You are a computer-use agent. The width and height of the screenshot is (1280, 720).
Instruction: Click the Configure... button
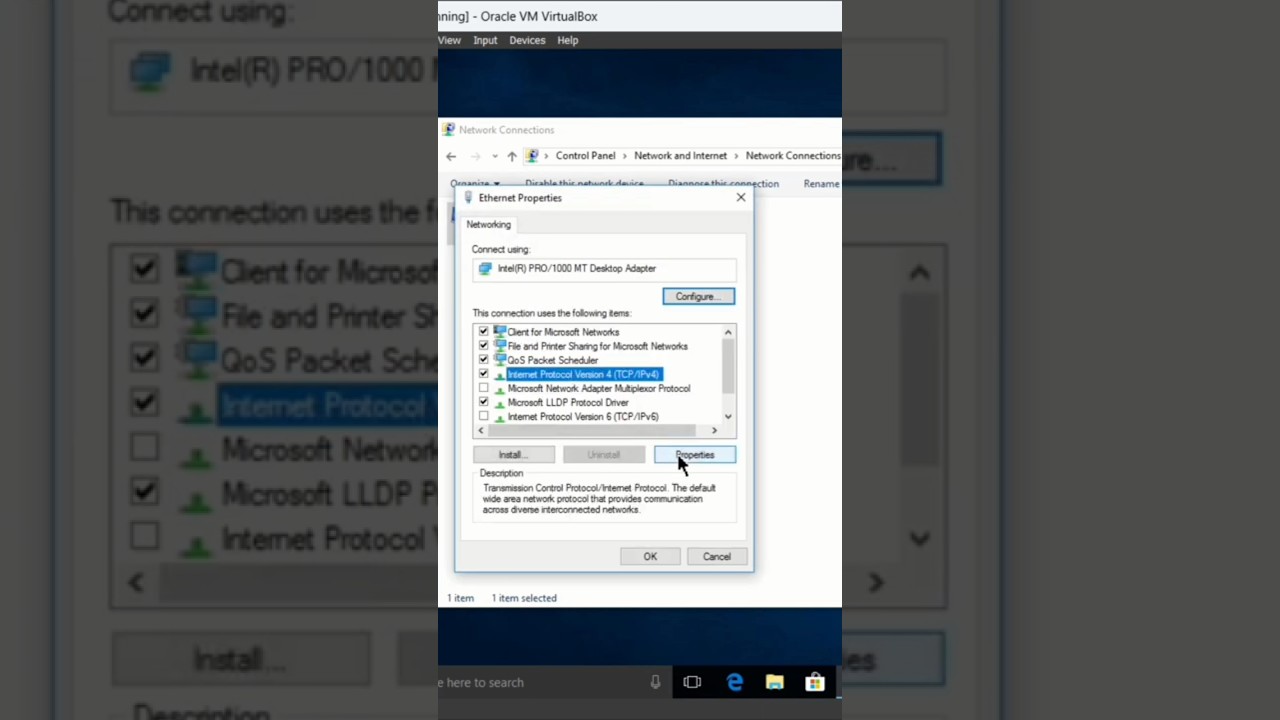click(698, 296)
